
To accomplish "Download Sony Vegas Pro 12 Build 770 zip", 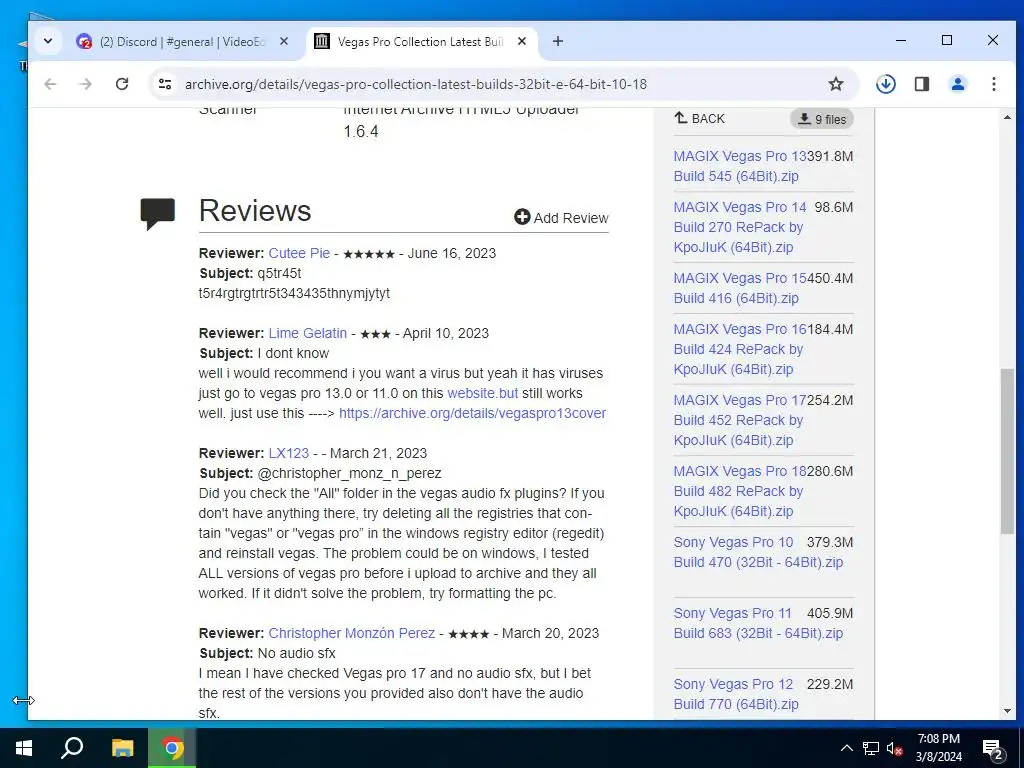I will (x=735, y=694).
